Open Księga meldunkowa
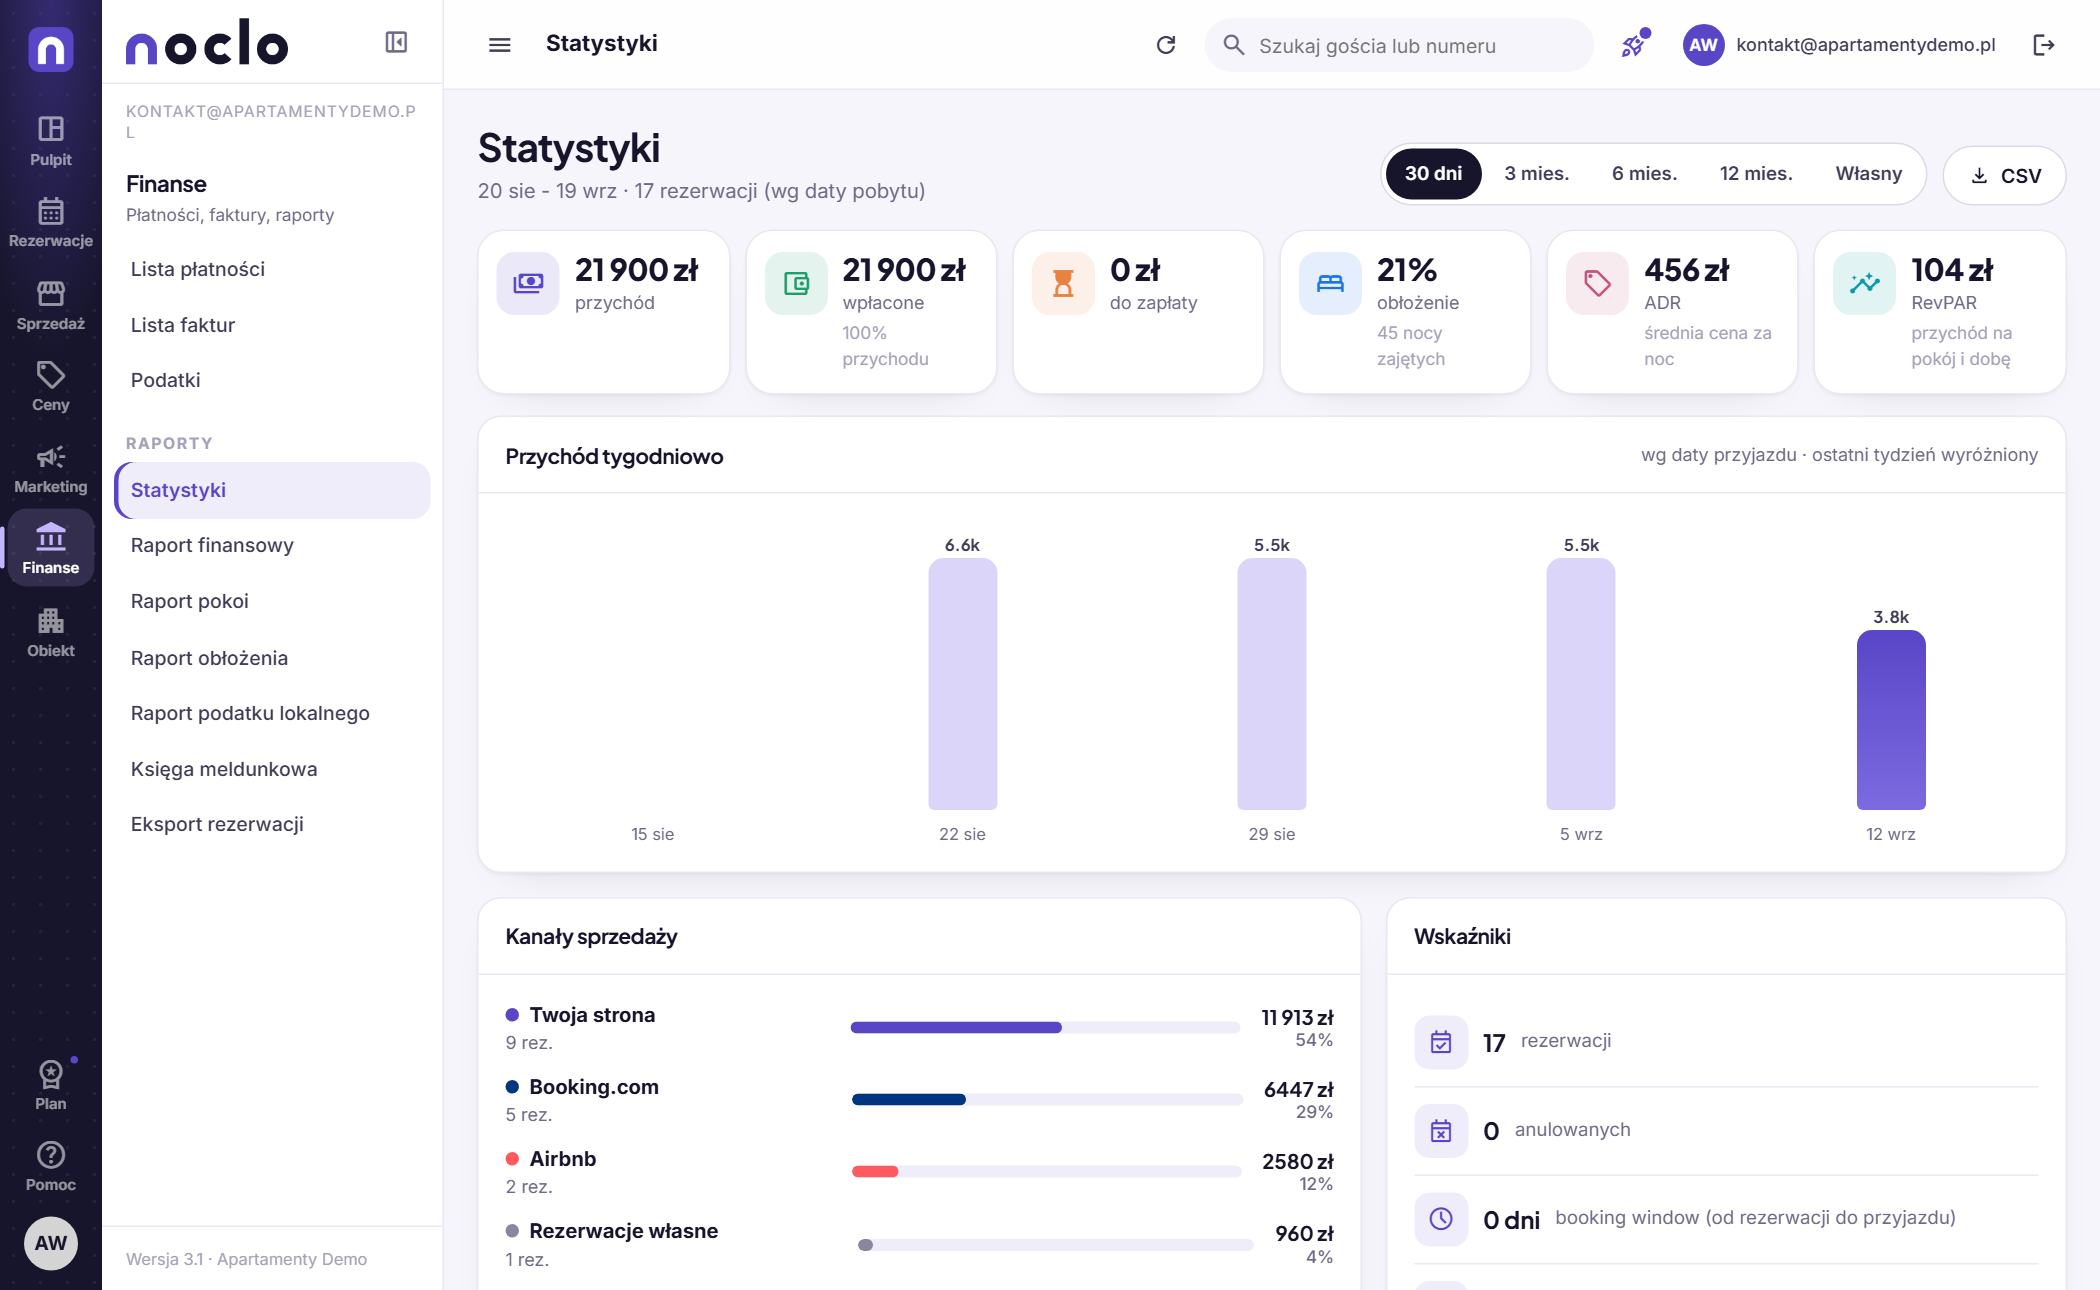This screenshot has width=2100, height=1290. (x=272, y=769)
